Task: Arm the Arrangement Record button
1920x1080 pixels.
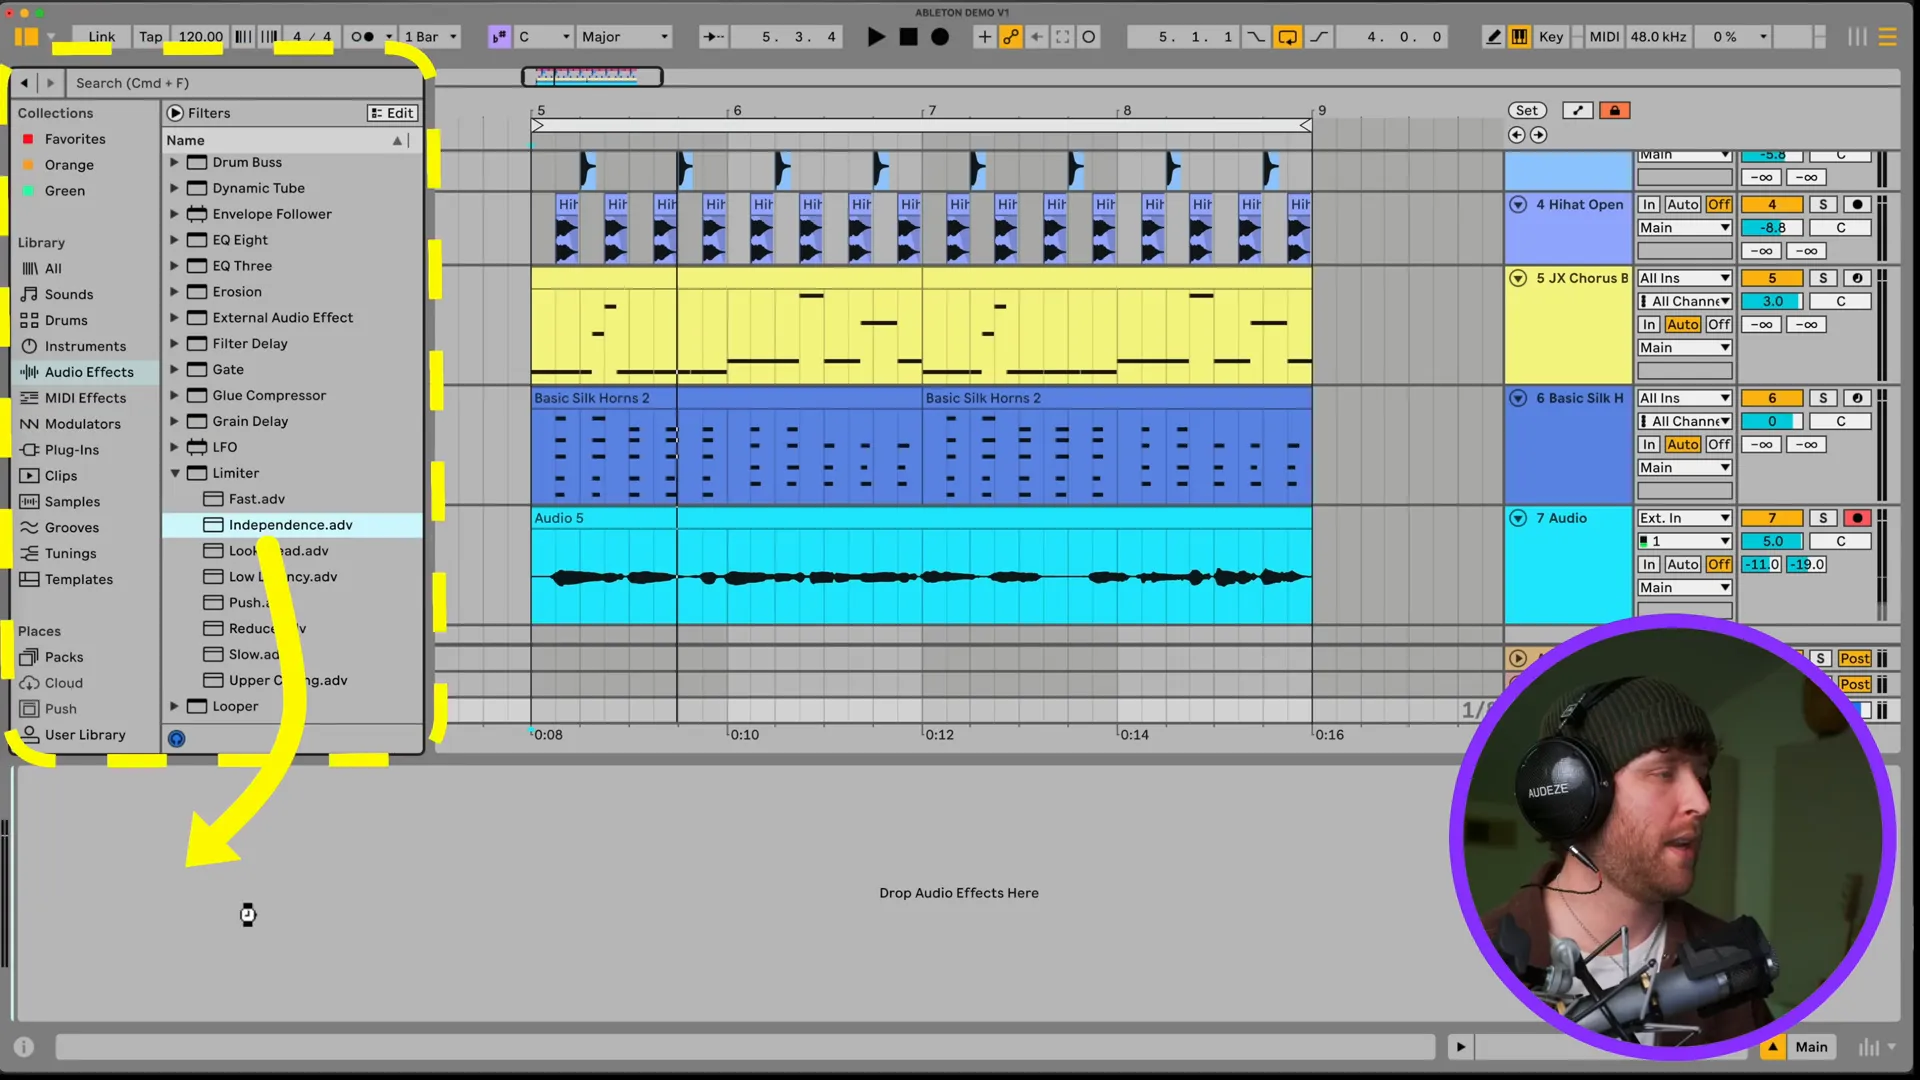Action: click(940, 37)
